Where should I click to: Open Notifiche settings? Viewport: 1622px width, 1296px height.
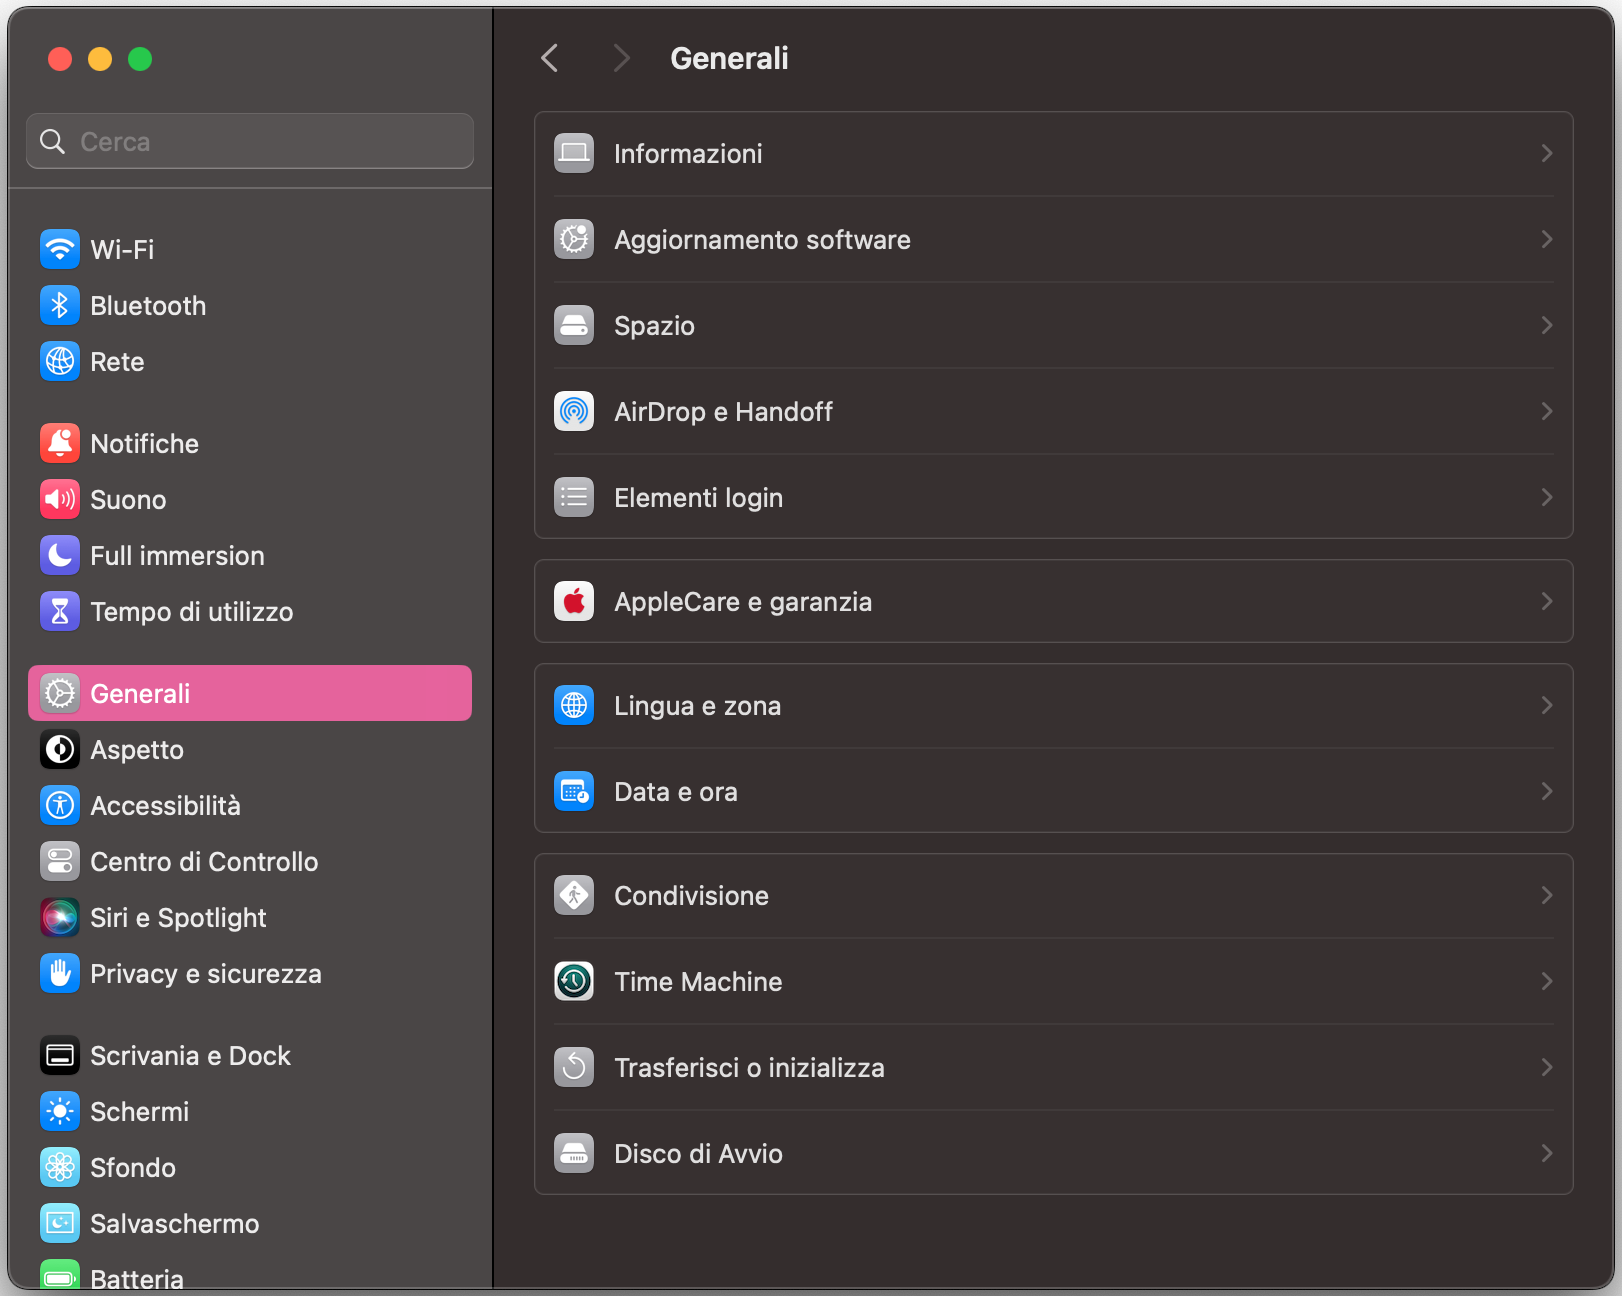pyautogui.click(x=144, y=443)
